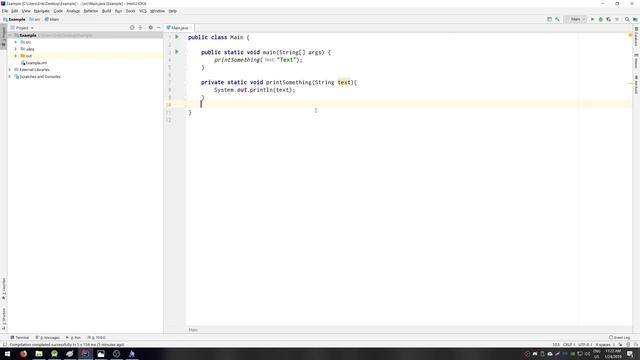Screen dimensions: 640x360
Task: Open the Terminal tool window
Action: pyautogui.click(x=20, y=338)
